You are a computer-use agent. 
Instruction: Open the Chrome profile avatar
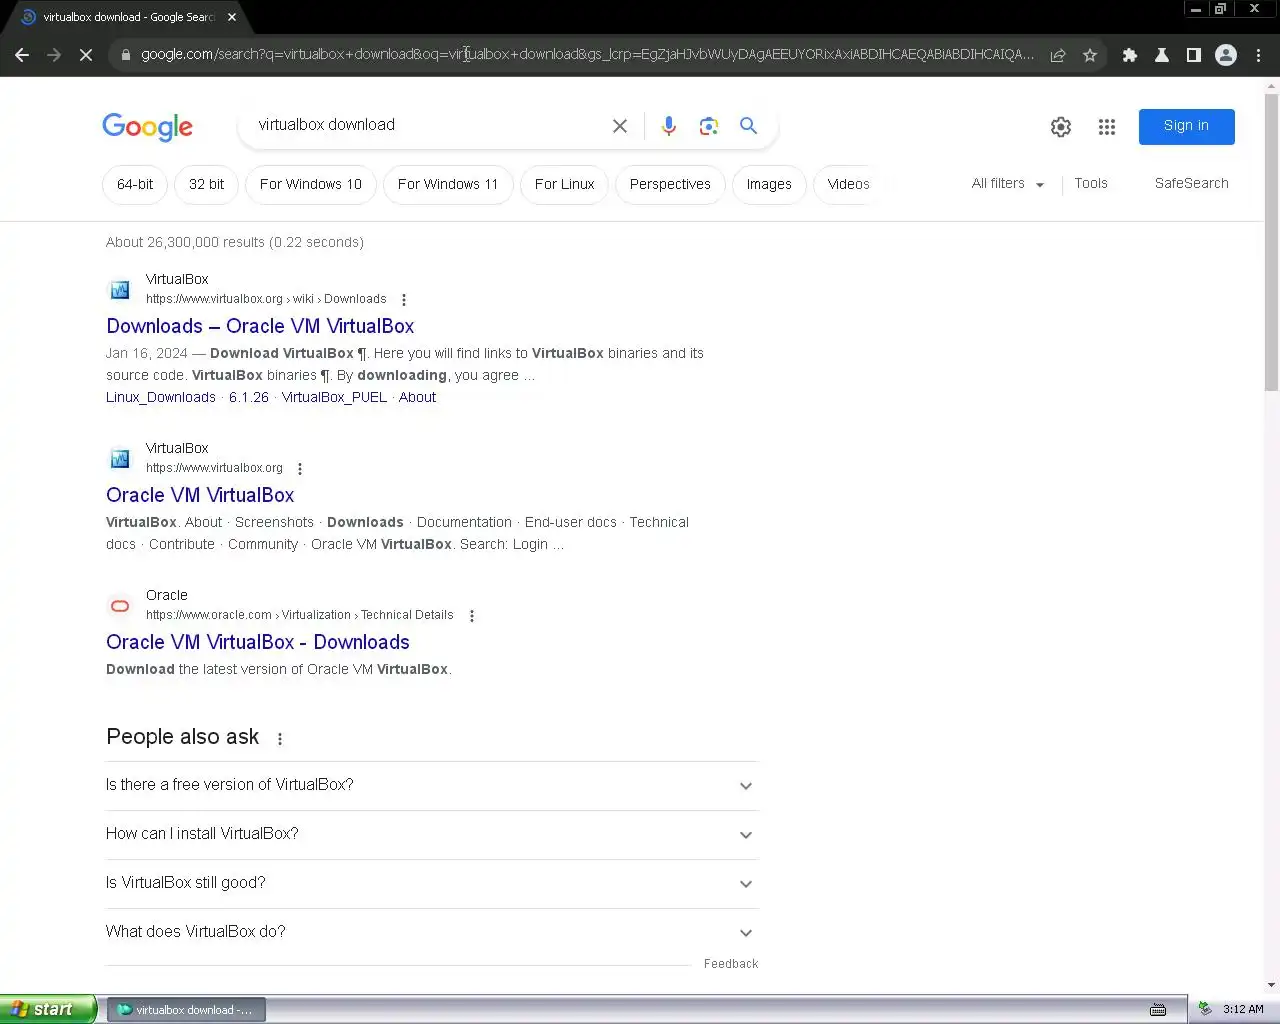point(1226,55)
